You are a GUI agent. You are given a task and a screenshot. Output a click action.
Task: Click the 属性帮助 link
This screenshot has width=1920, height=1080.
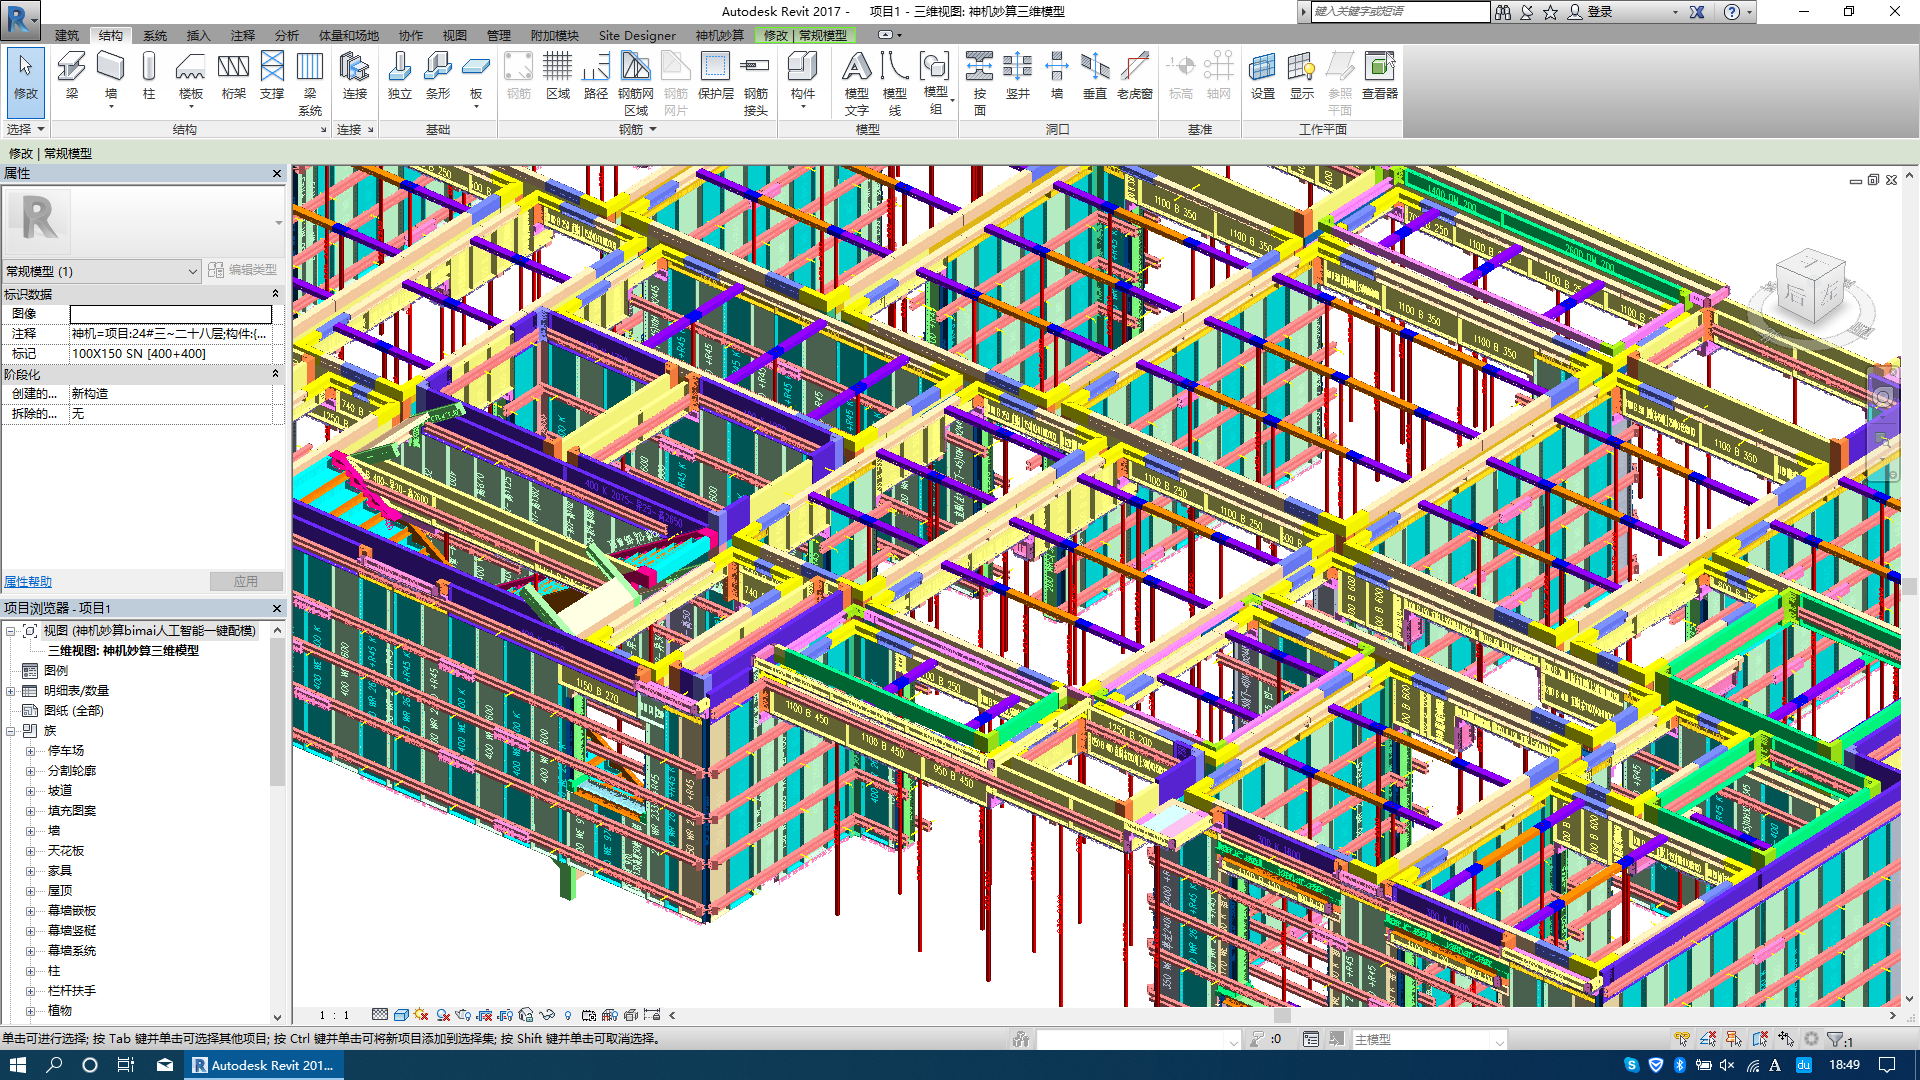point(28,582)
